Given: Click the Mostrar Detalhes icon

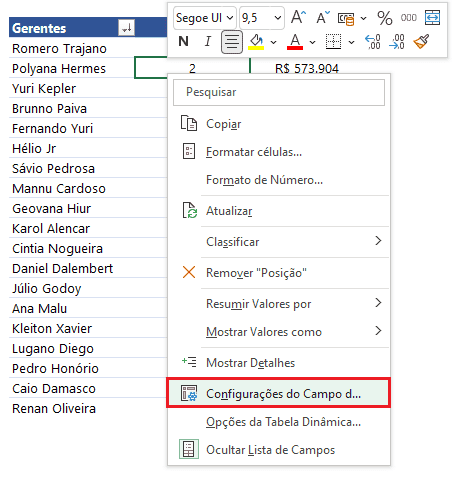Looking at the screenshot, I should (189, 362).
